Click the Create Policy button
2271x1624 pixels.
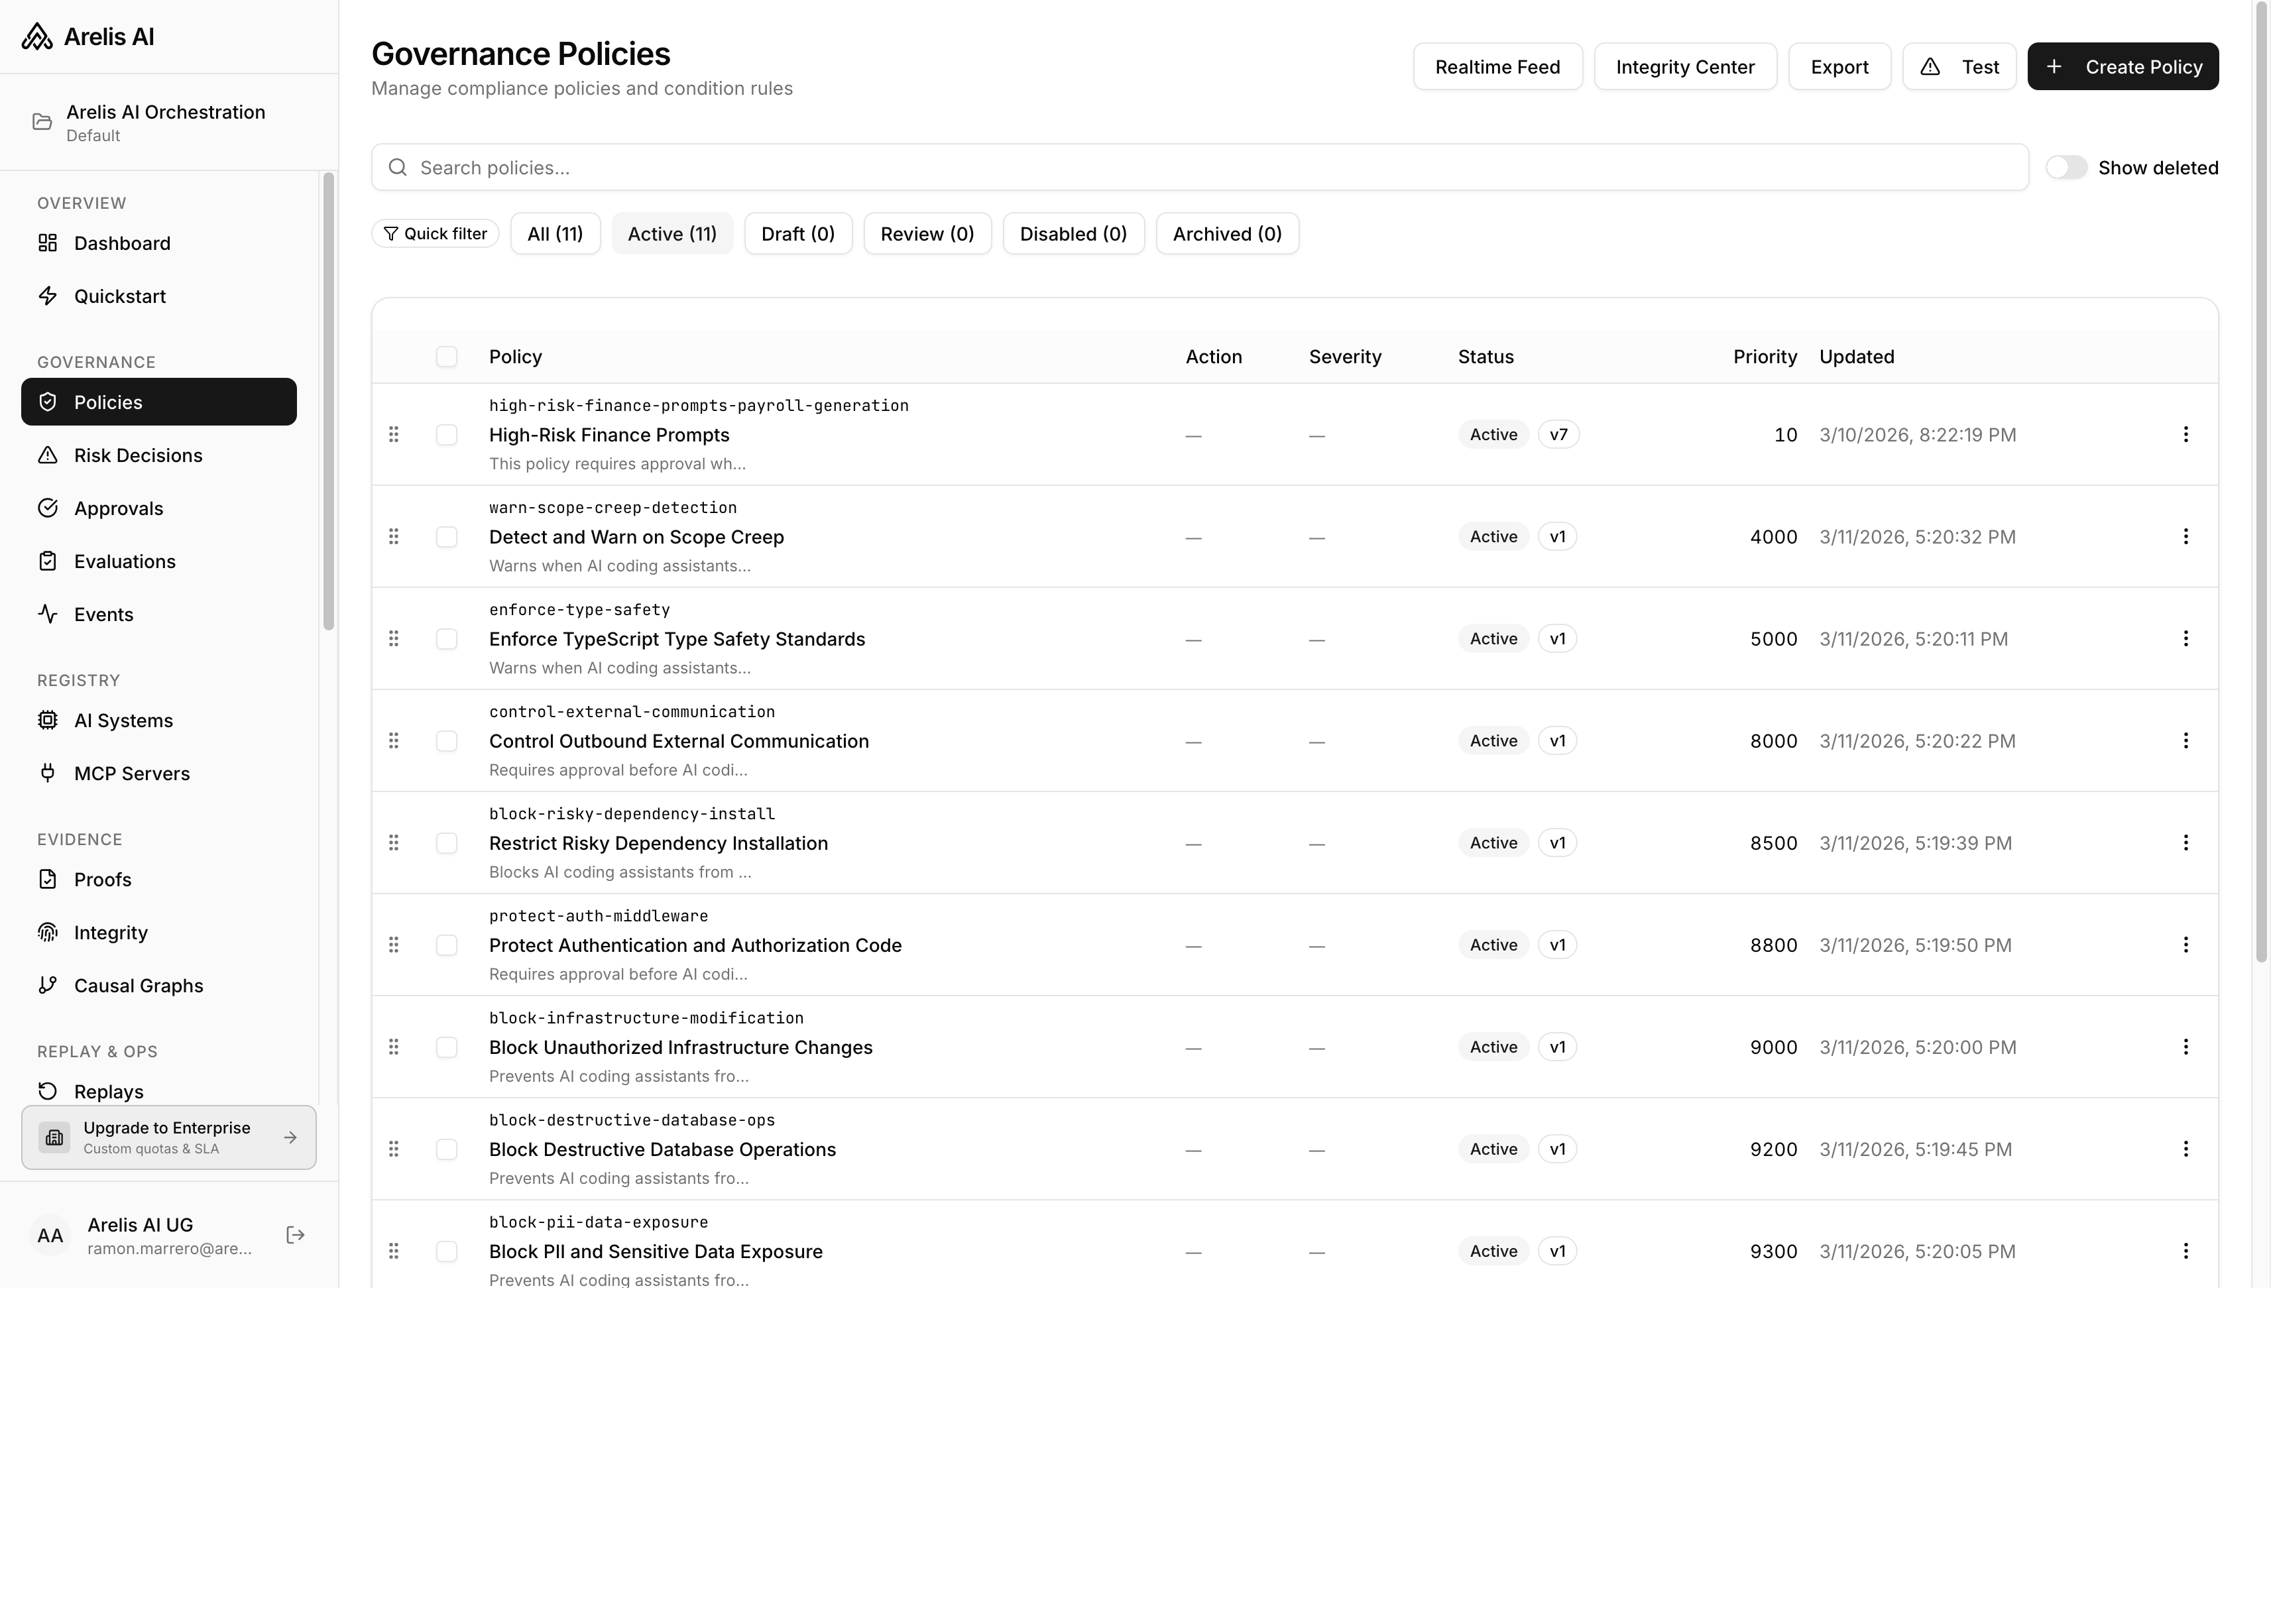pyautogui.click(x=2123, y=66)
